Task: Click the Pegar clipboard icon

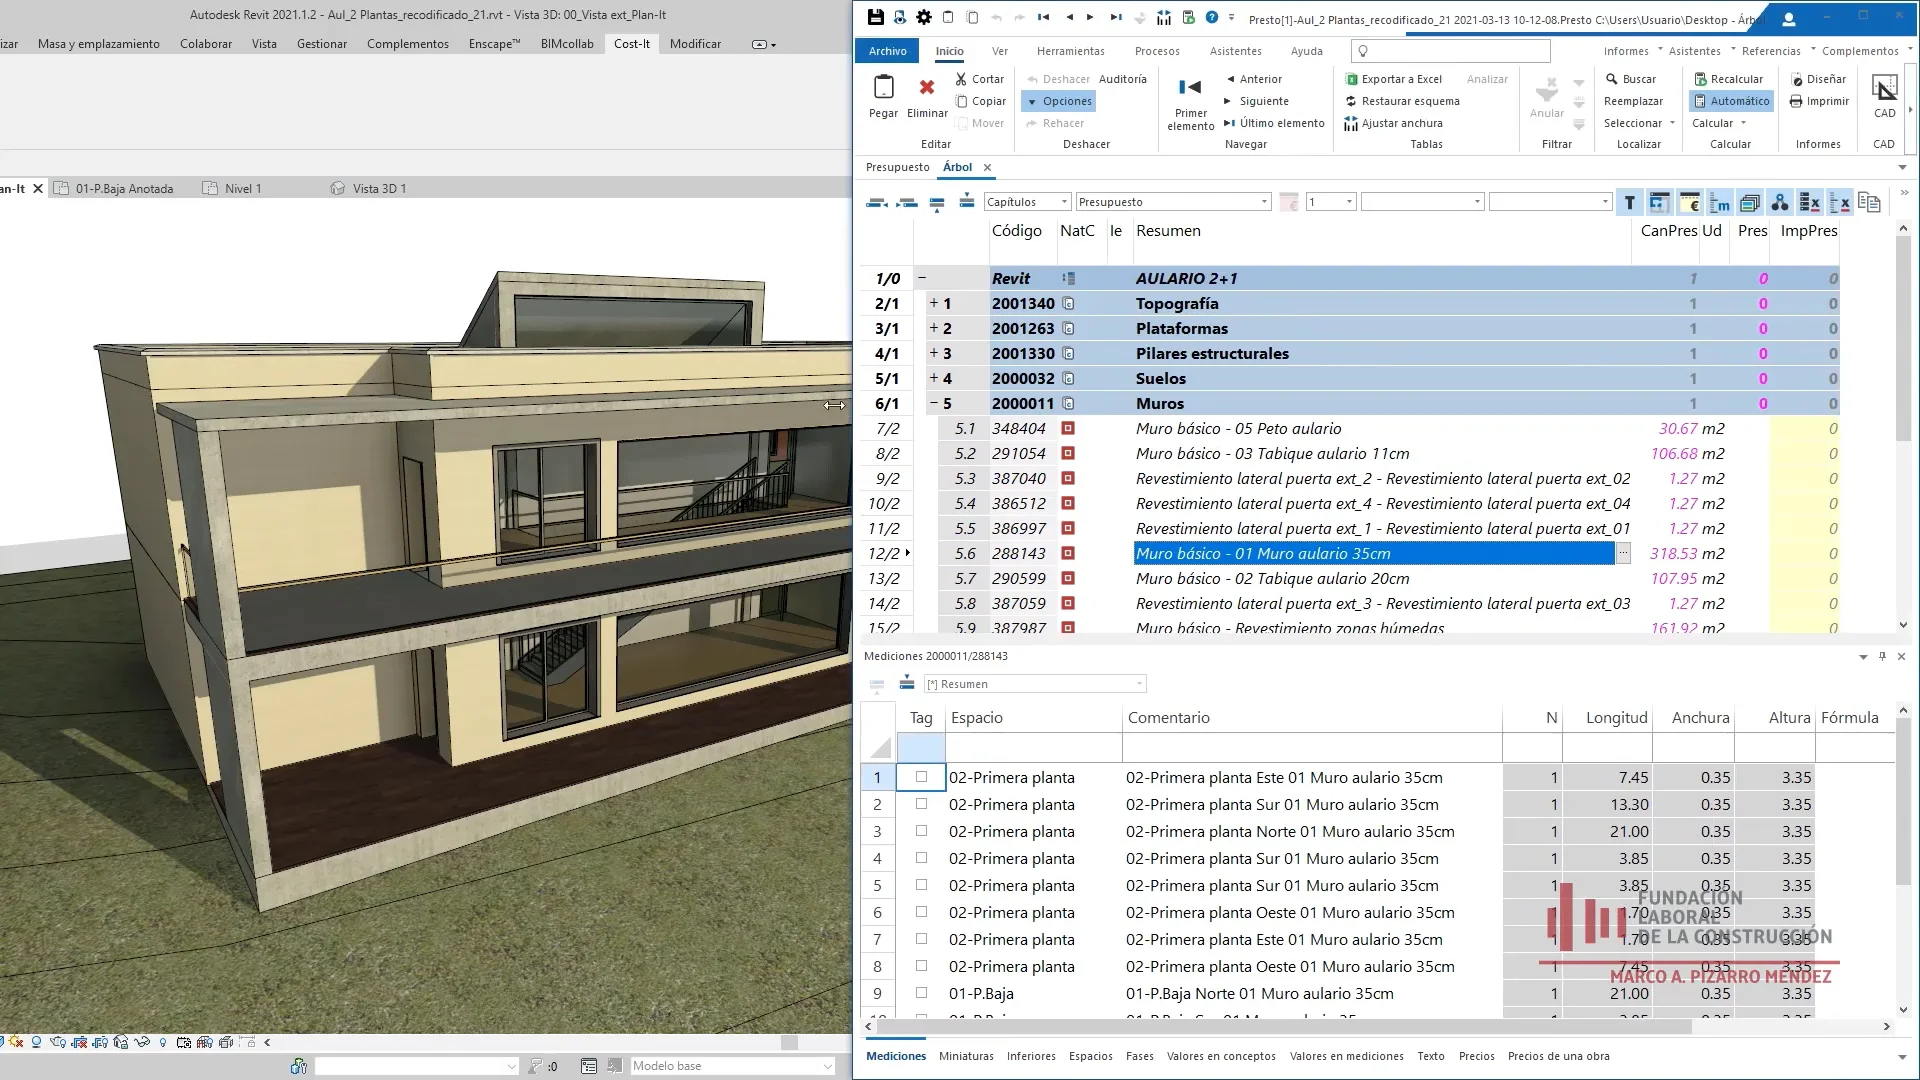Action: (x=883, y=88)
